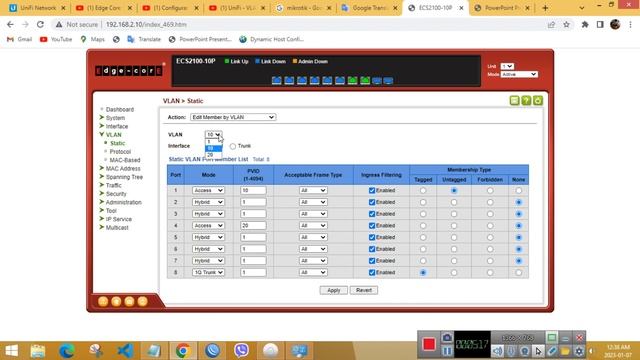Open File Explorer from the taskbar

pyautogui.click(x=38, y=351)
